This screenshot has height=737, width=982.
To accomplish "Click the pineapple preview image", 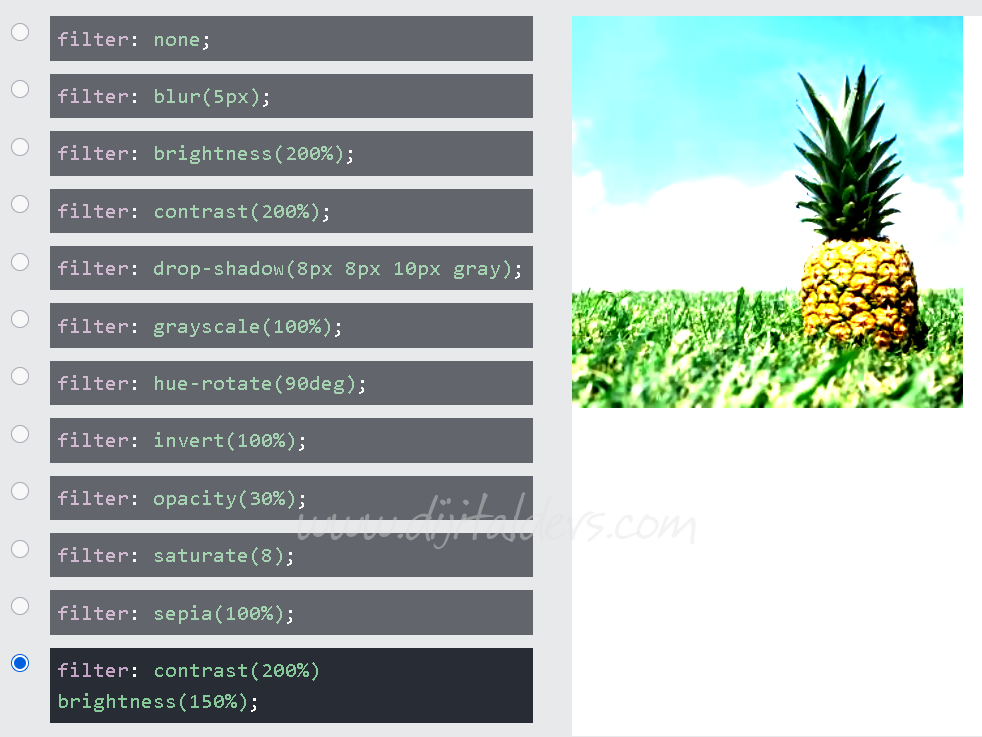I will click(767, 211).
